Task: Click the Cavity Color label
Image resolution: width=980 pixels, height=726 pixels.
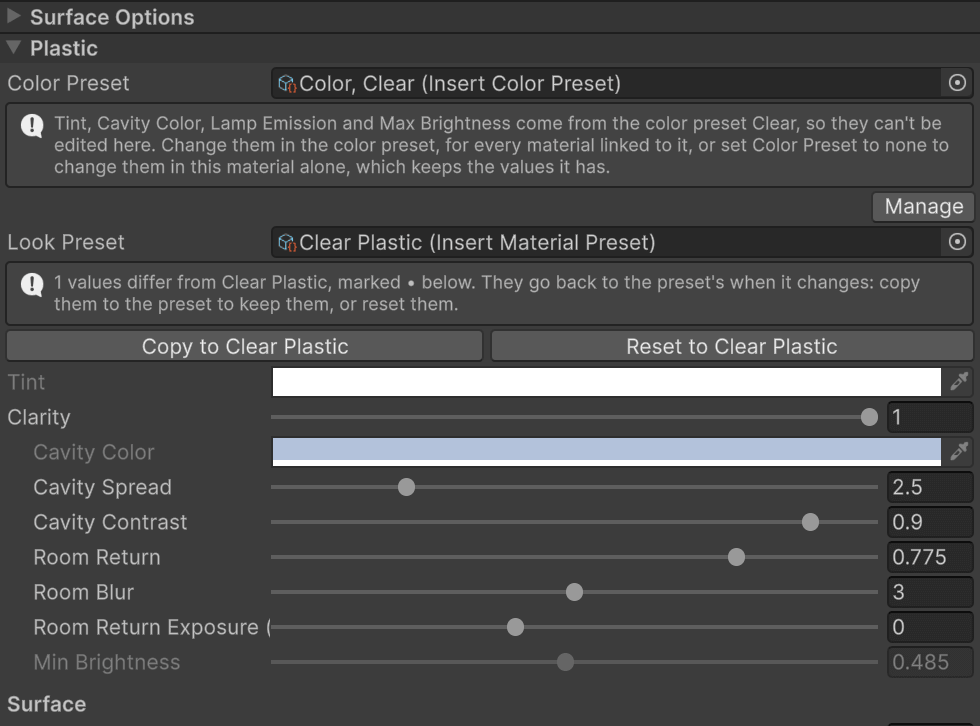Action: (x=93, y=452)
